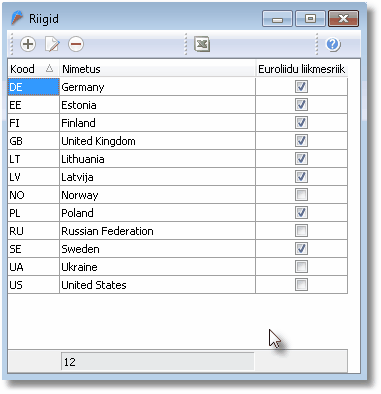Select the LT code cell
The image size is (381, 394).
(x=33, y=159)
